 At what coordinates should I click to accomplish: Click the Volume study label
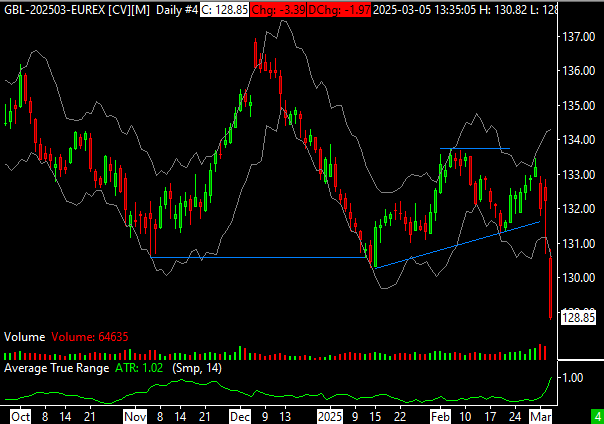[25, 337]
